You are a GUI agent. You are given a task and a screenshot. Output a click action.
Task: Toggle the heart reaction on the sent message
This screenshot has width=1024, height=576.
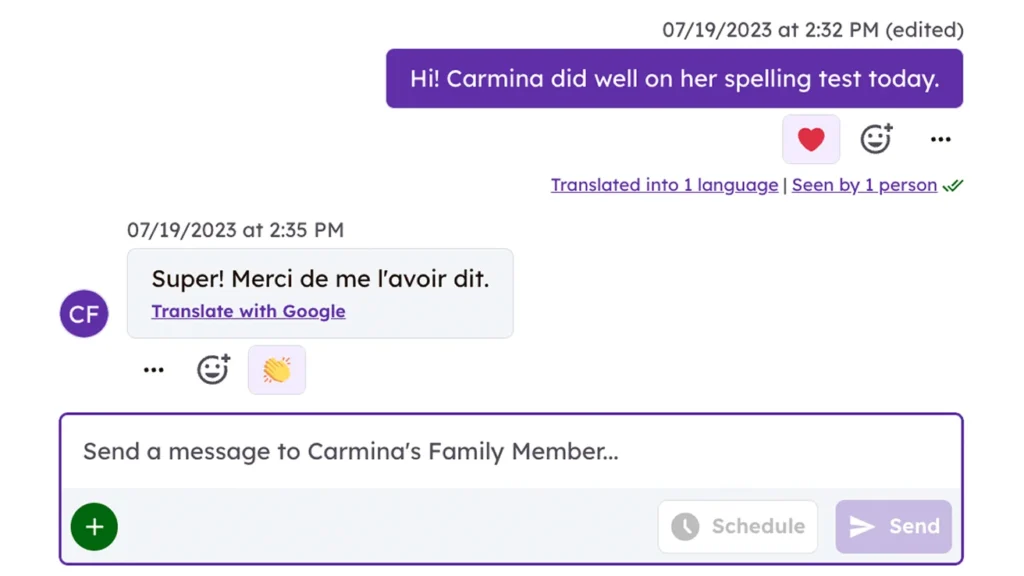click(810, 139)
